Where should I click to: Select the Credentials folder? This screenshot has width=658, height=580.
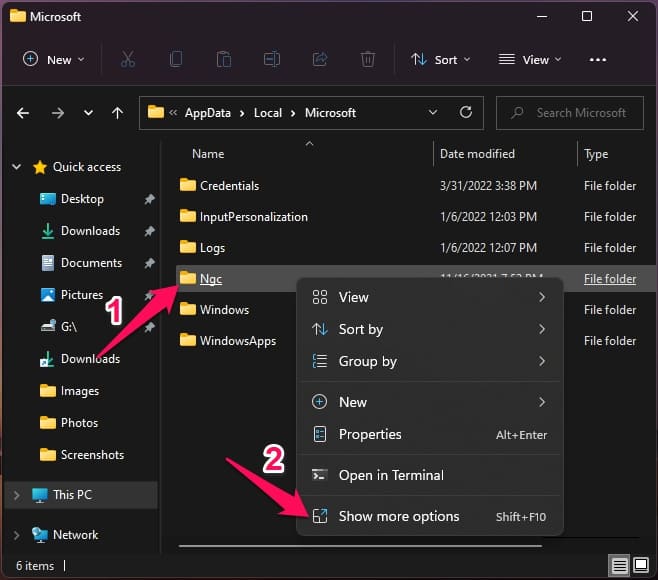229,185
